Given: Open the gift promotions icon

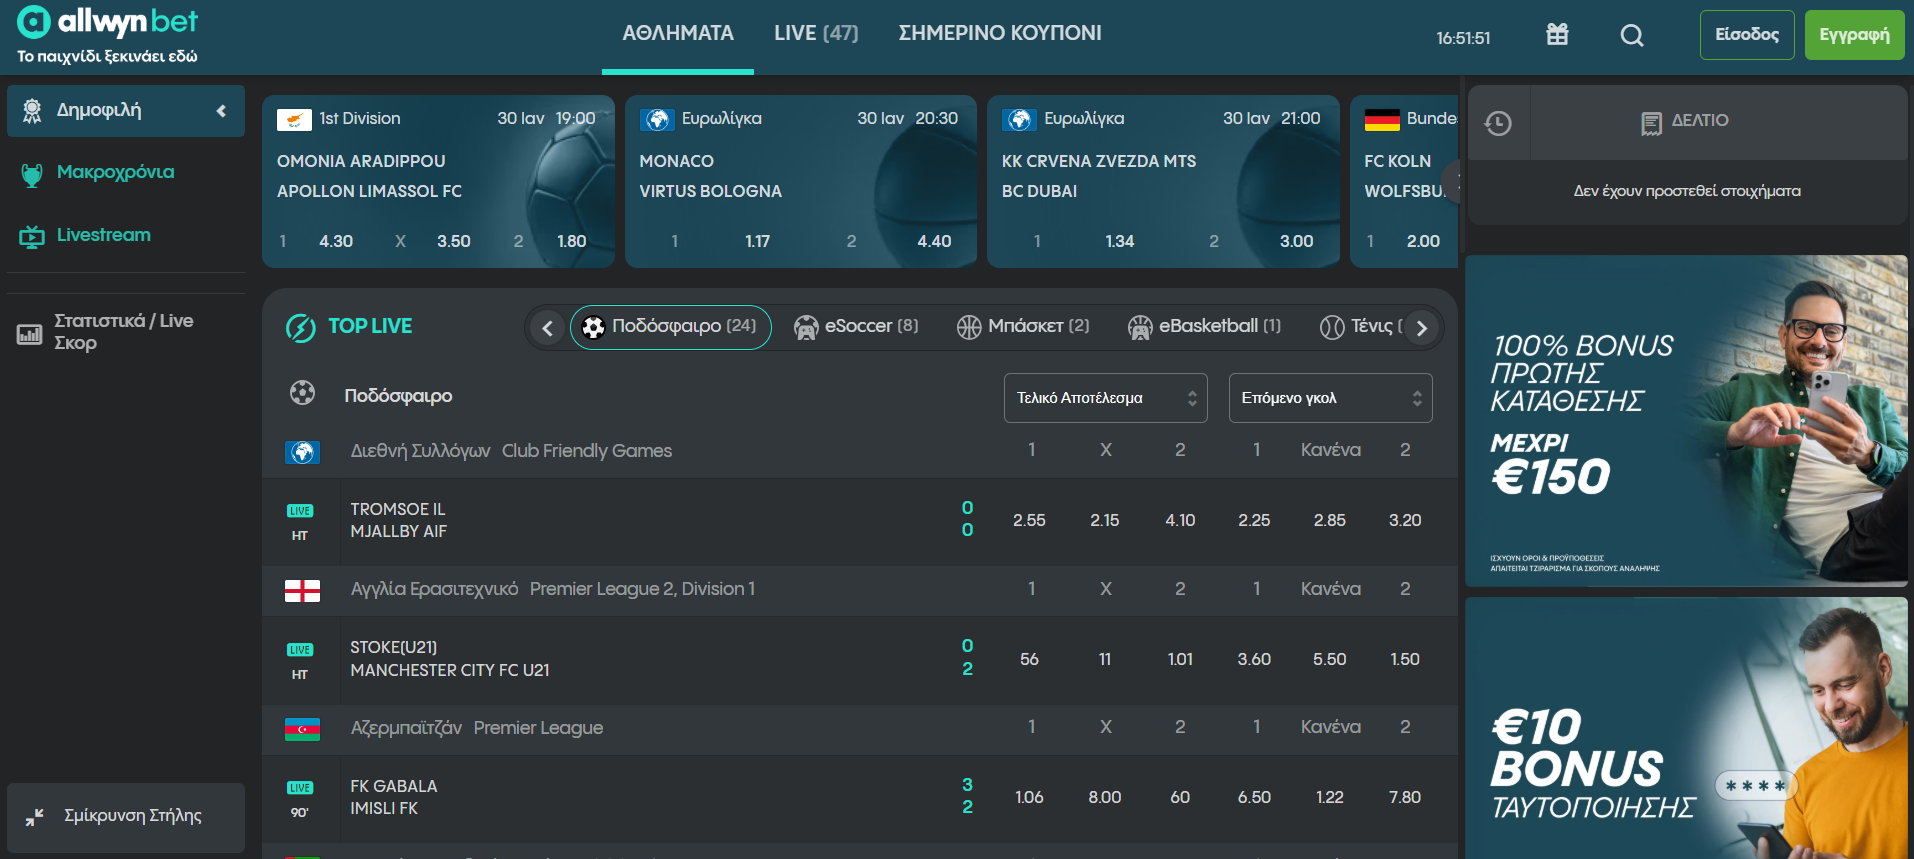Looking at the screenshot, I should click(x=1557, y=35).
